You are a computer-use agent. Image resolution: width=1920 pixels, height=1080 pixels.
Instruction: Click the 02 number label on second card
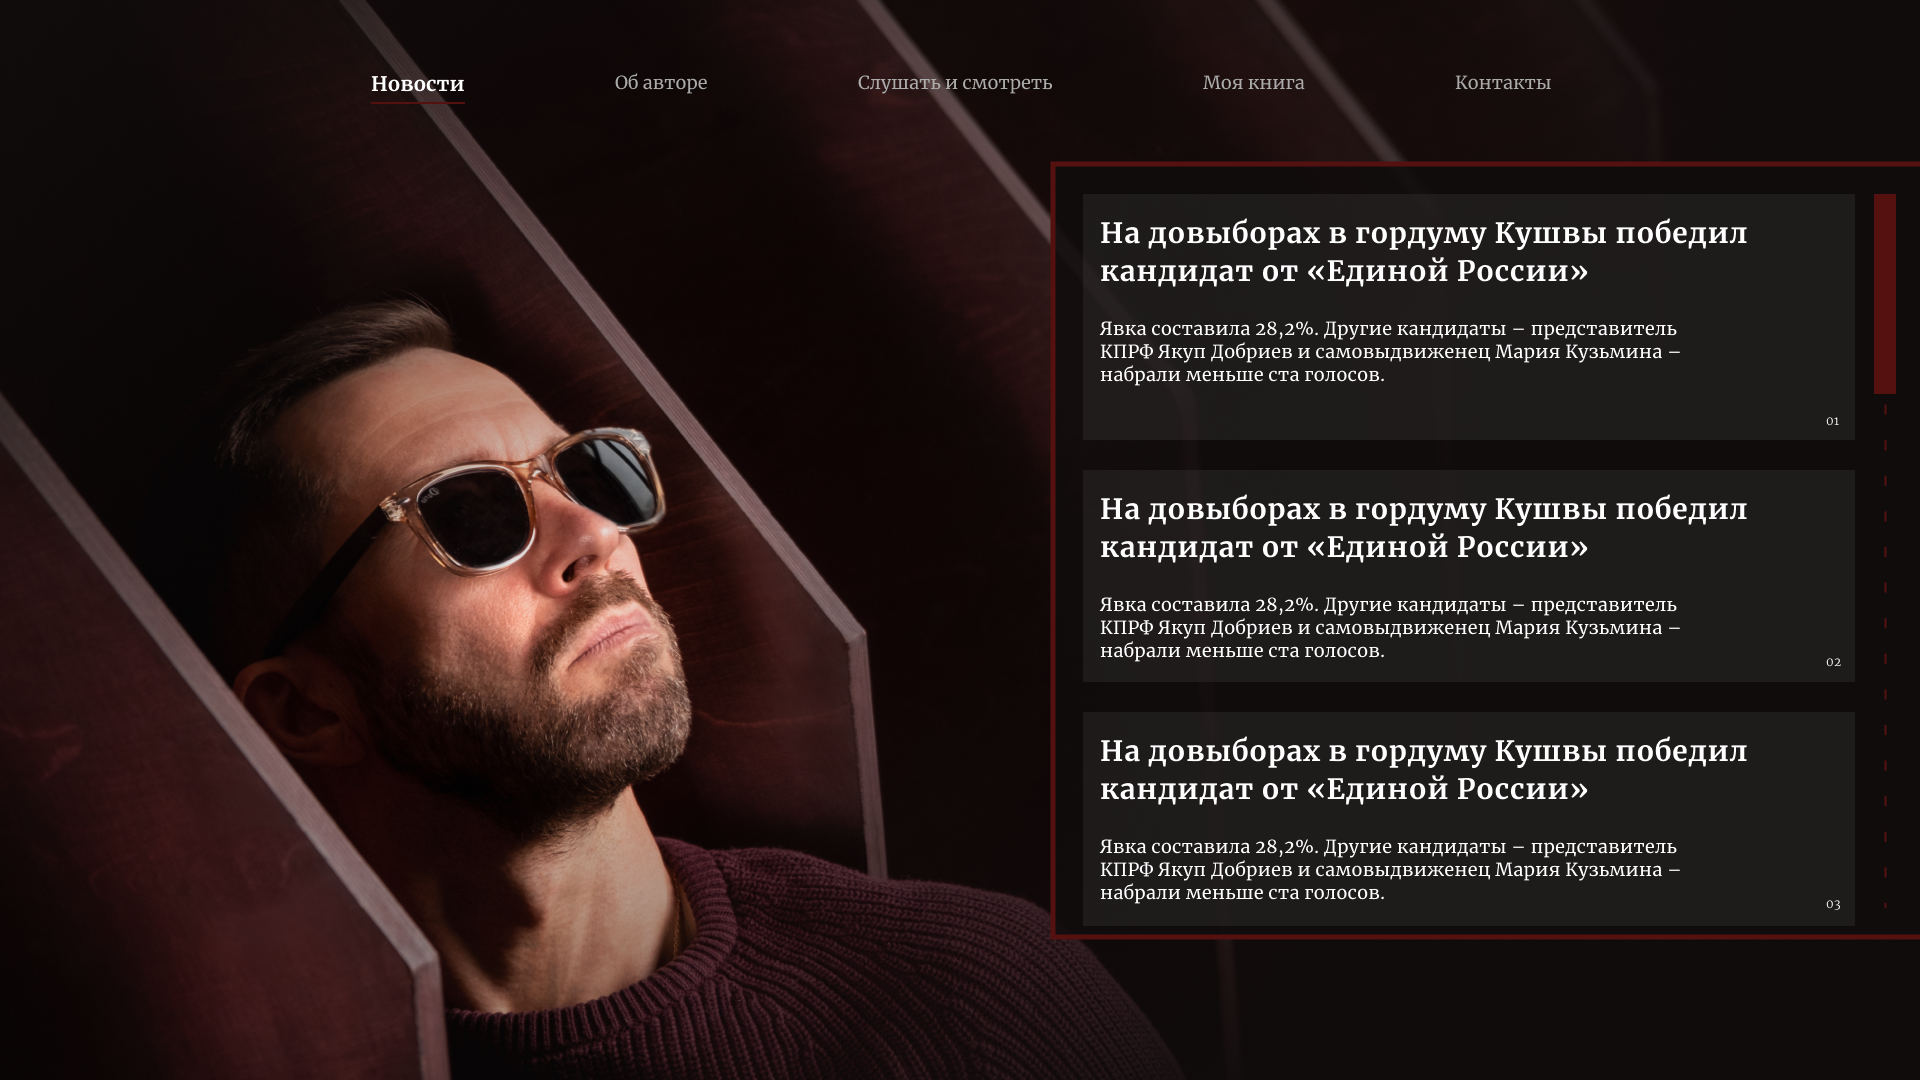pyautogui.click(x=1832, y=662)
